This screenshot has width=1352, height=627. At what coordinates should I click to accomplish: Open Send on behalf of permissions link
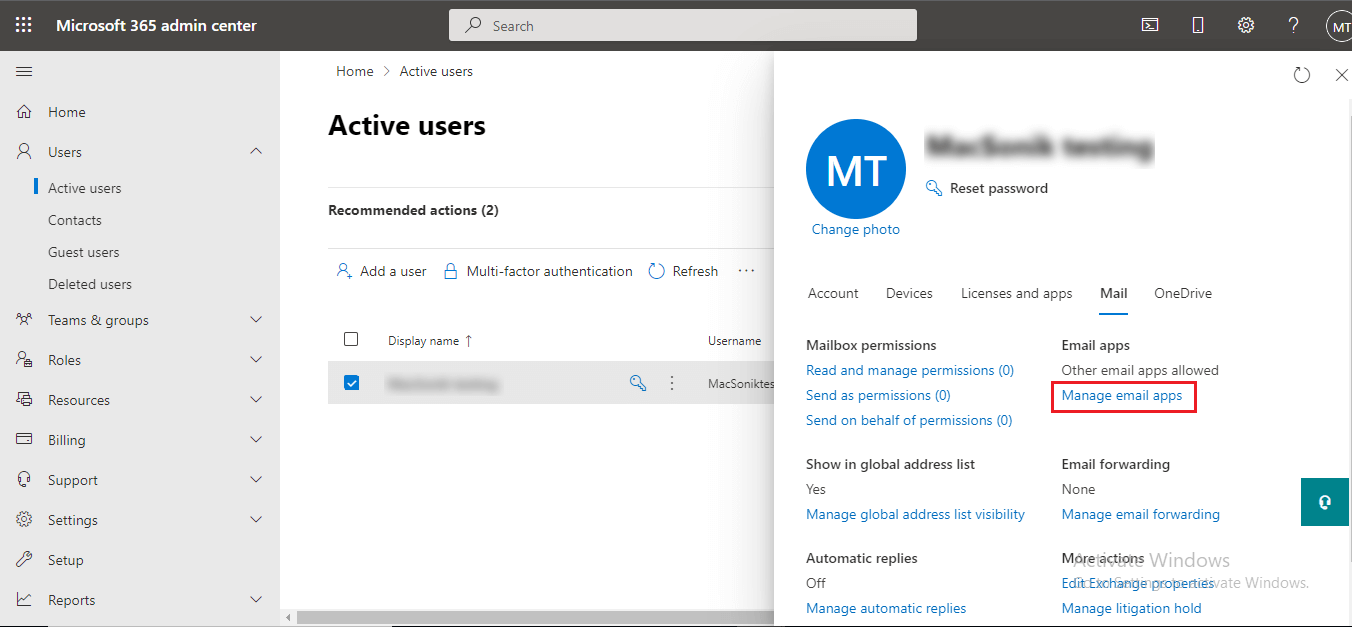tap(909, 420)
